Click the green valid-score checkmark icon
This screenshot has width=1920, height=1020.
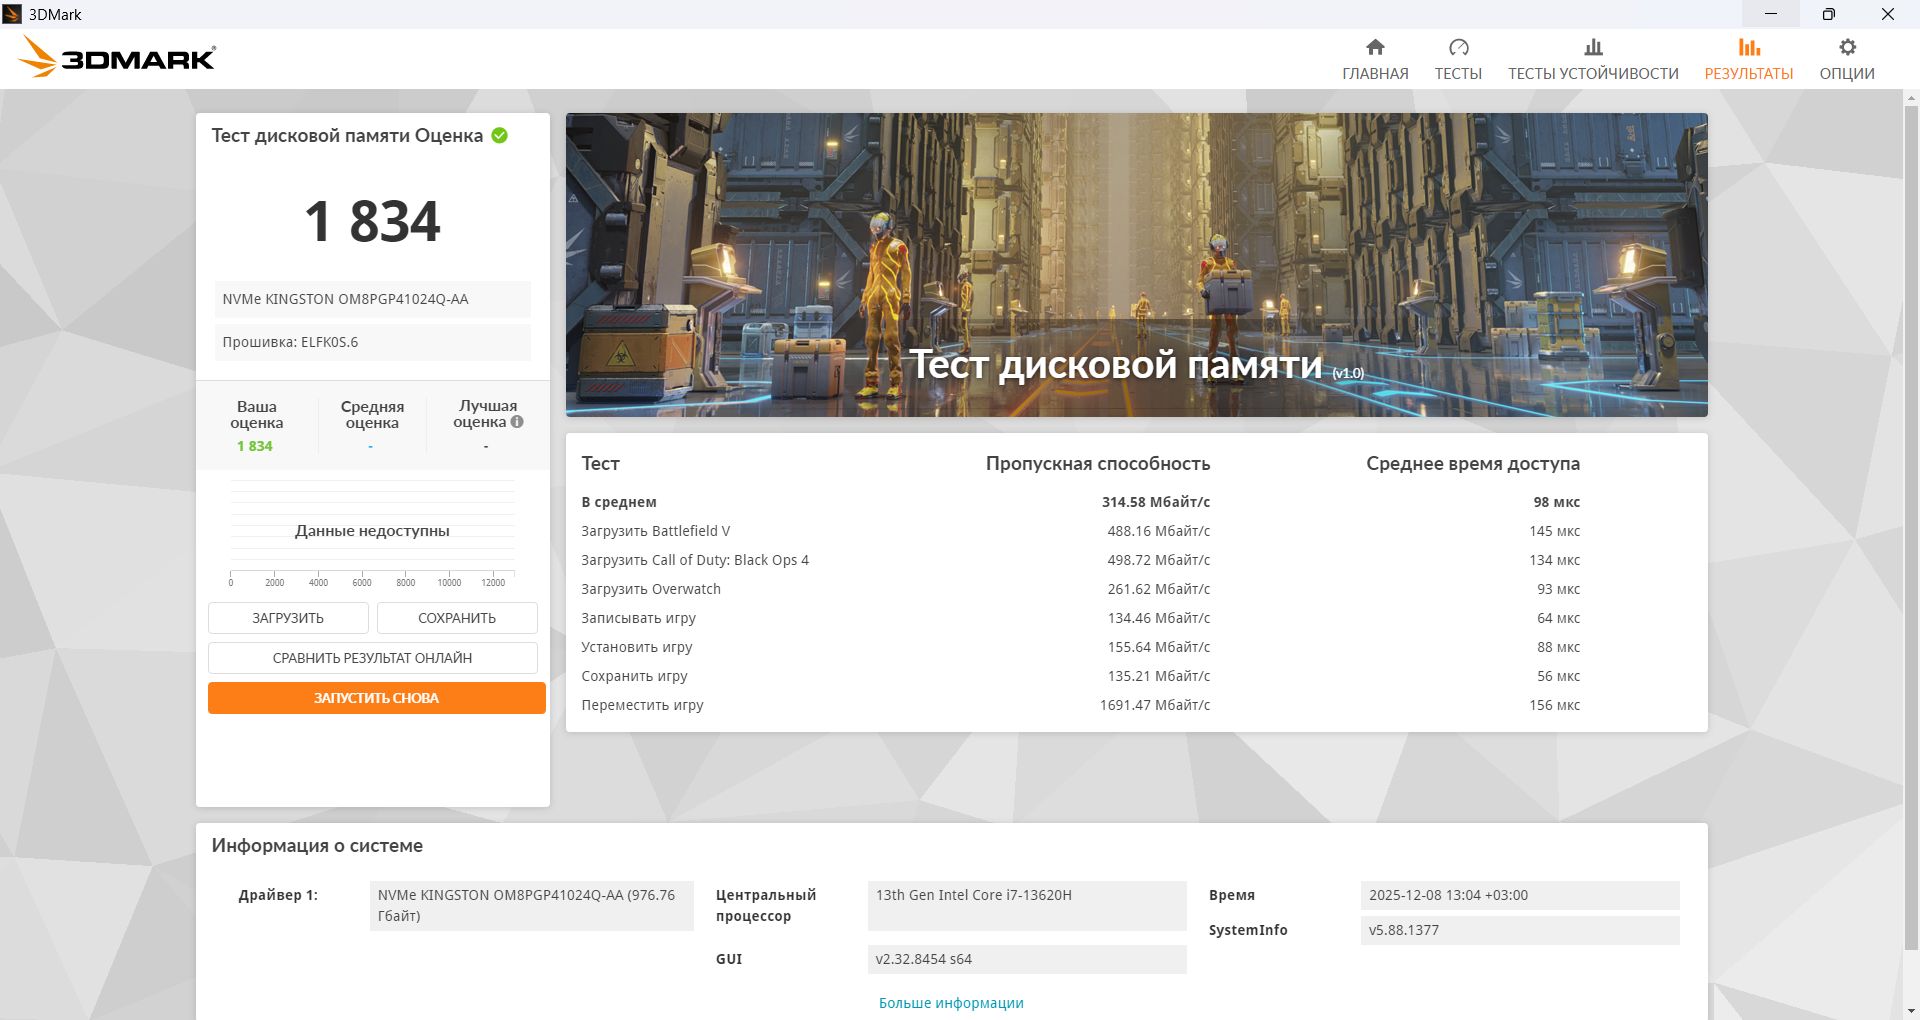[499, 135]
